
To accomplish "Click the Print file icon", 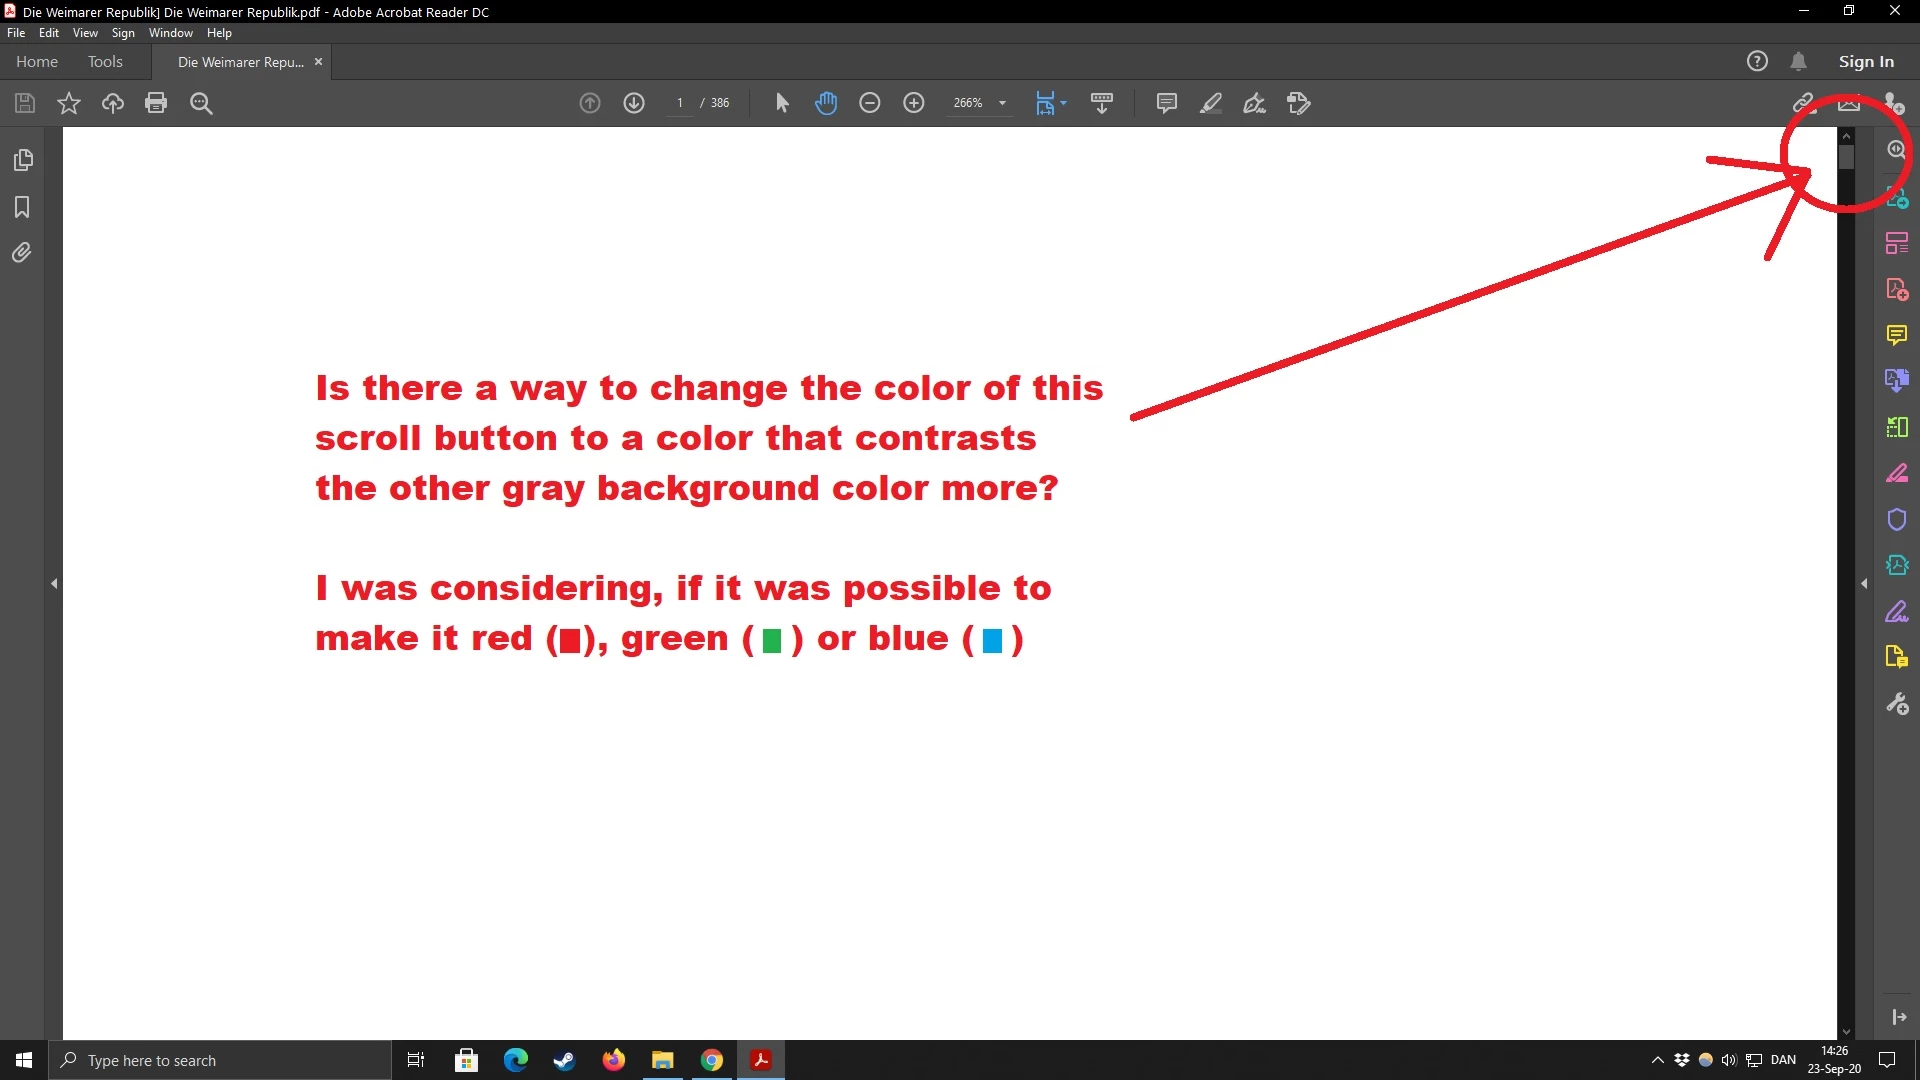I will tap(156, 103).
